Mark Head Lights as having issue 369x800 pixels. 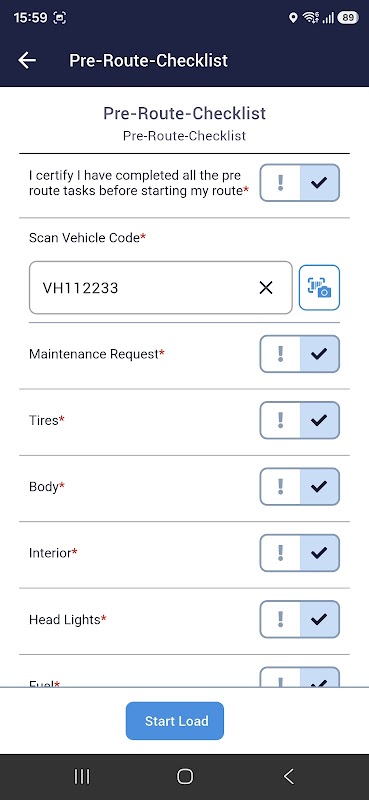coord(280,619)
